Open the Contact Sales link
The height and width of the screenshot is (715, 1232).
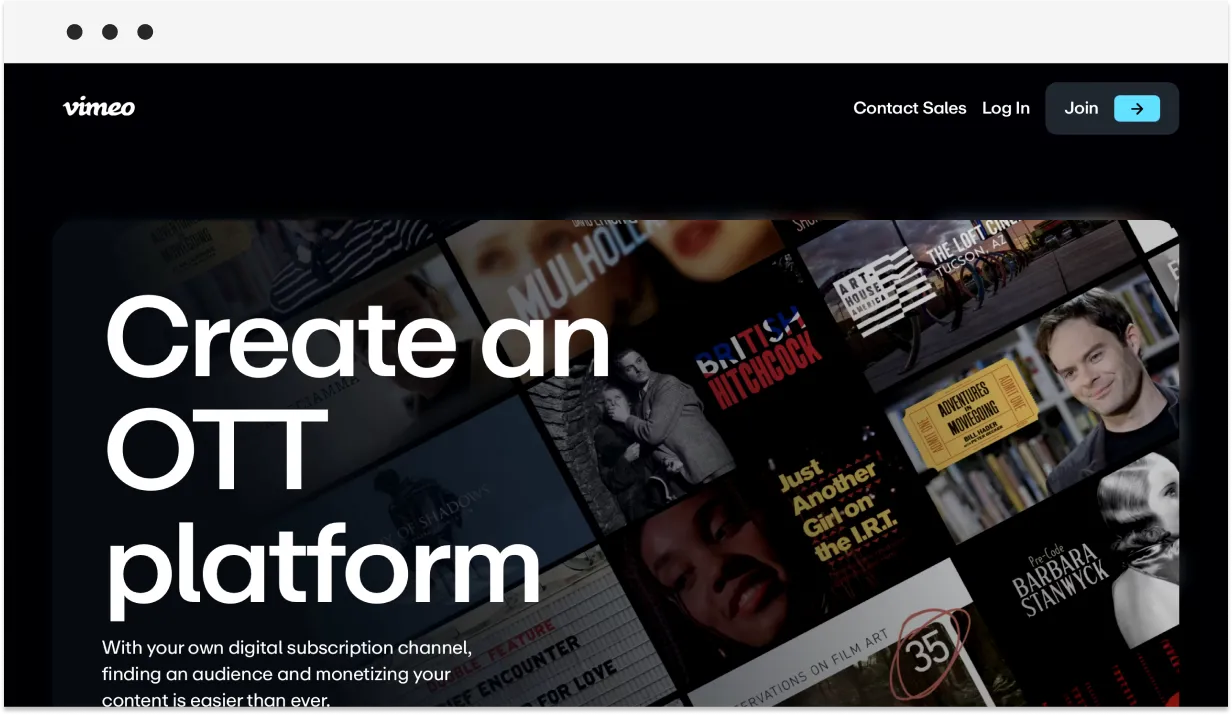point(909,108)
